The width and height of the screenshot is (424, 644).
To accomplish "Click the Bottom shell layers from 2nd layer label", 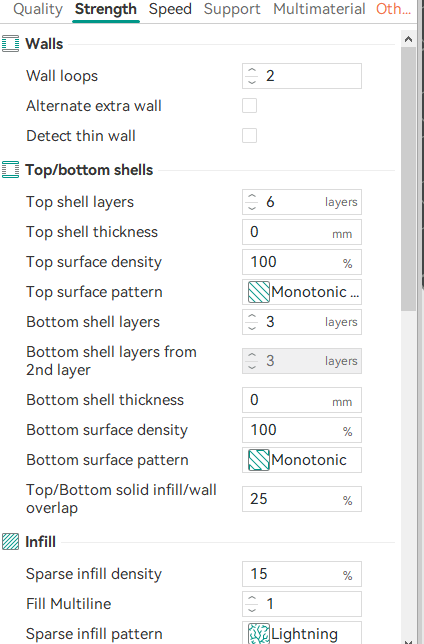I will (111, 361).
